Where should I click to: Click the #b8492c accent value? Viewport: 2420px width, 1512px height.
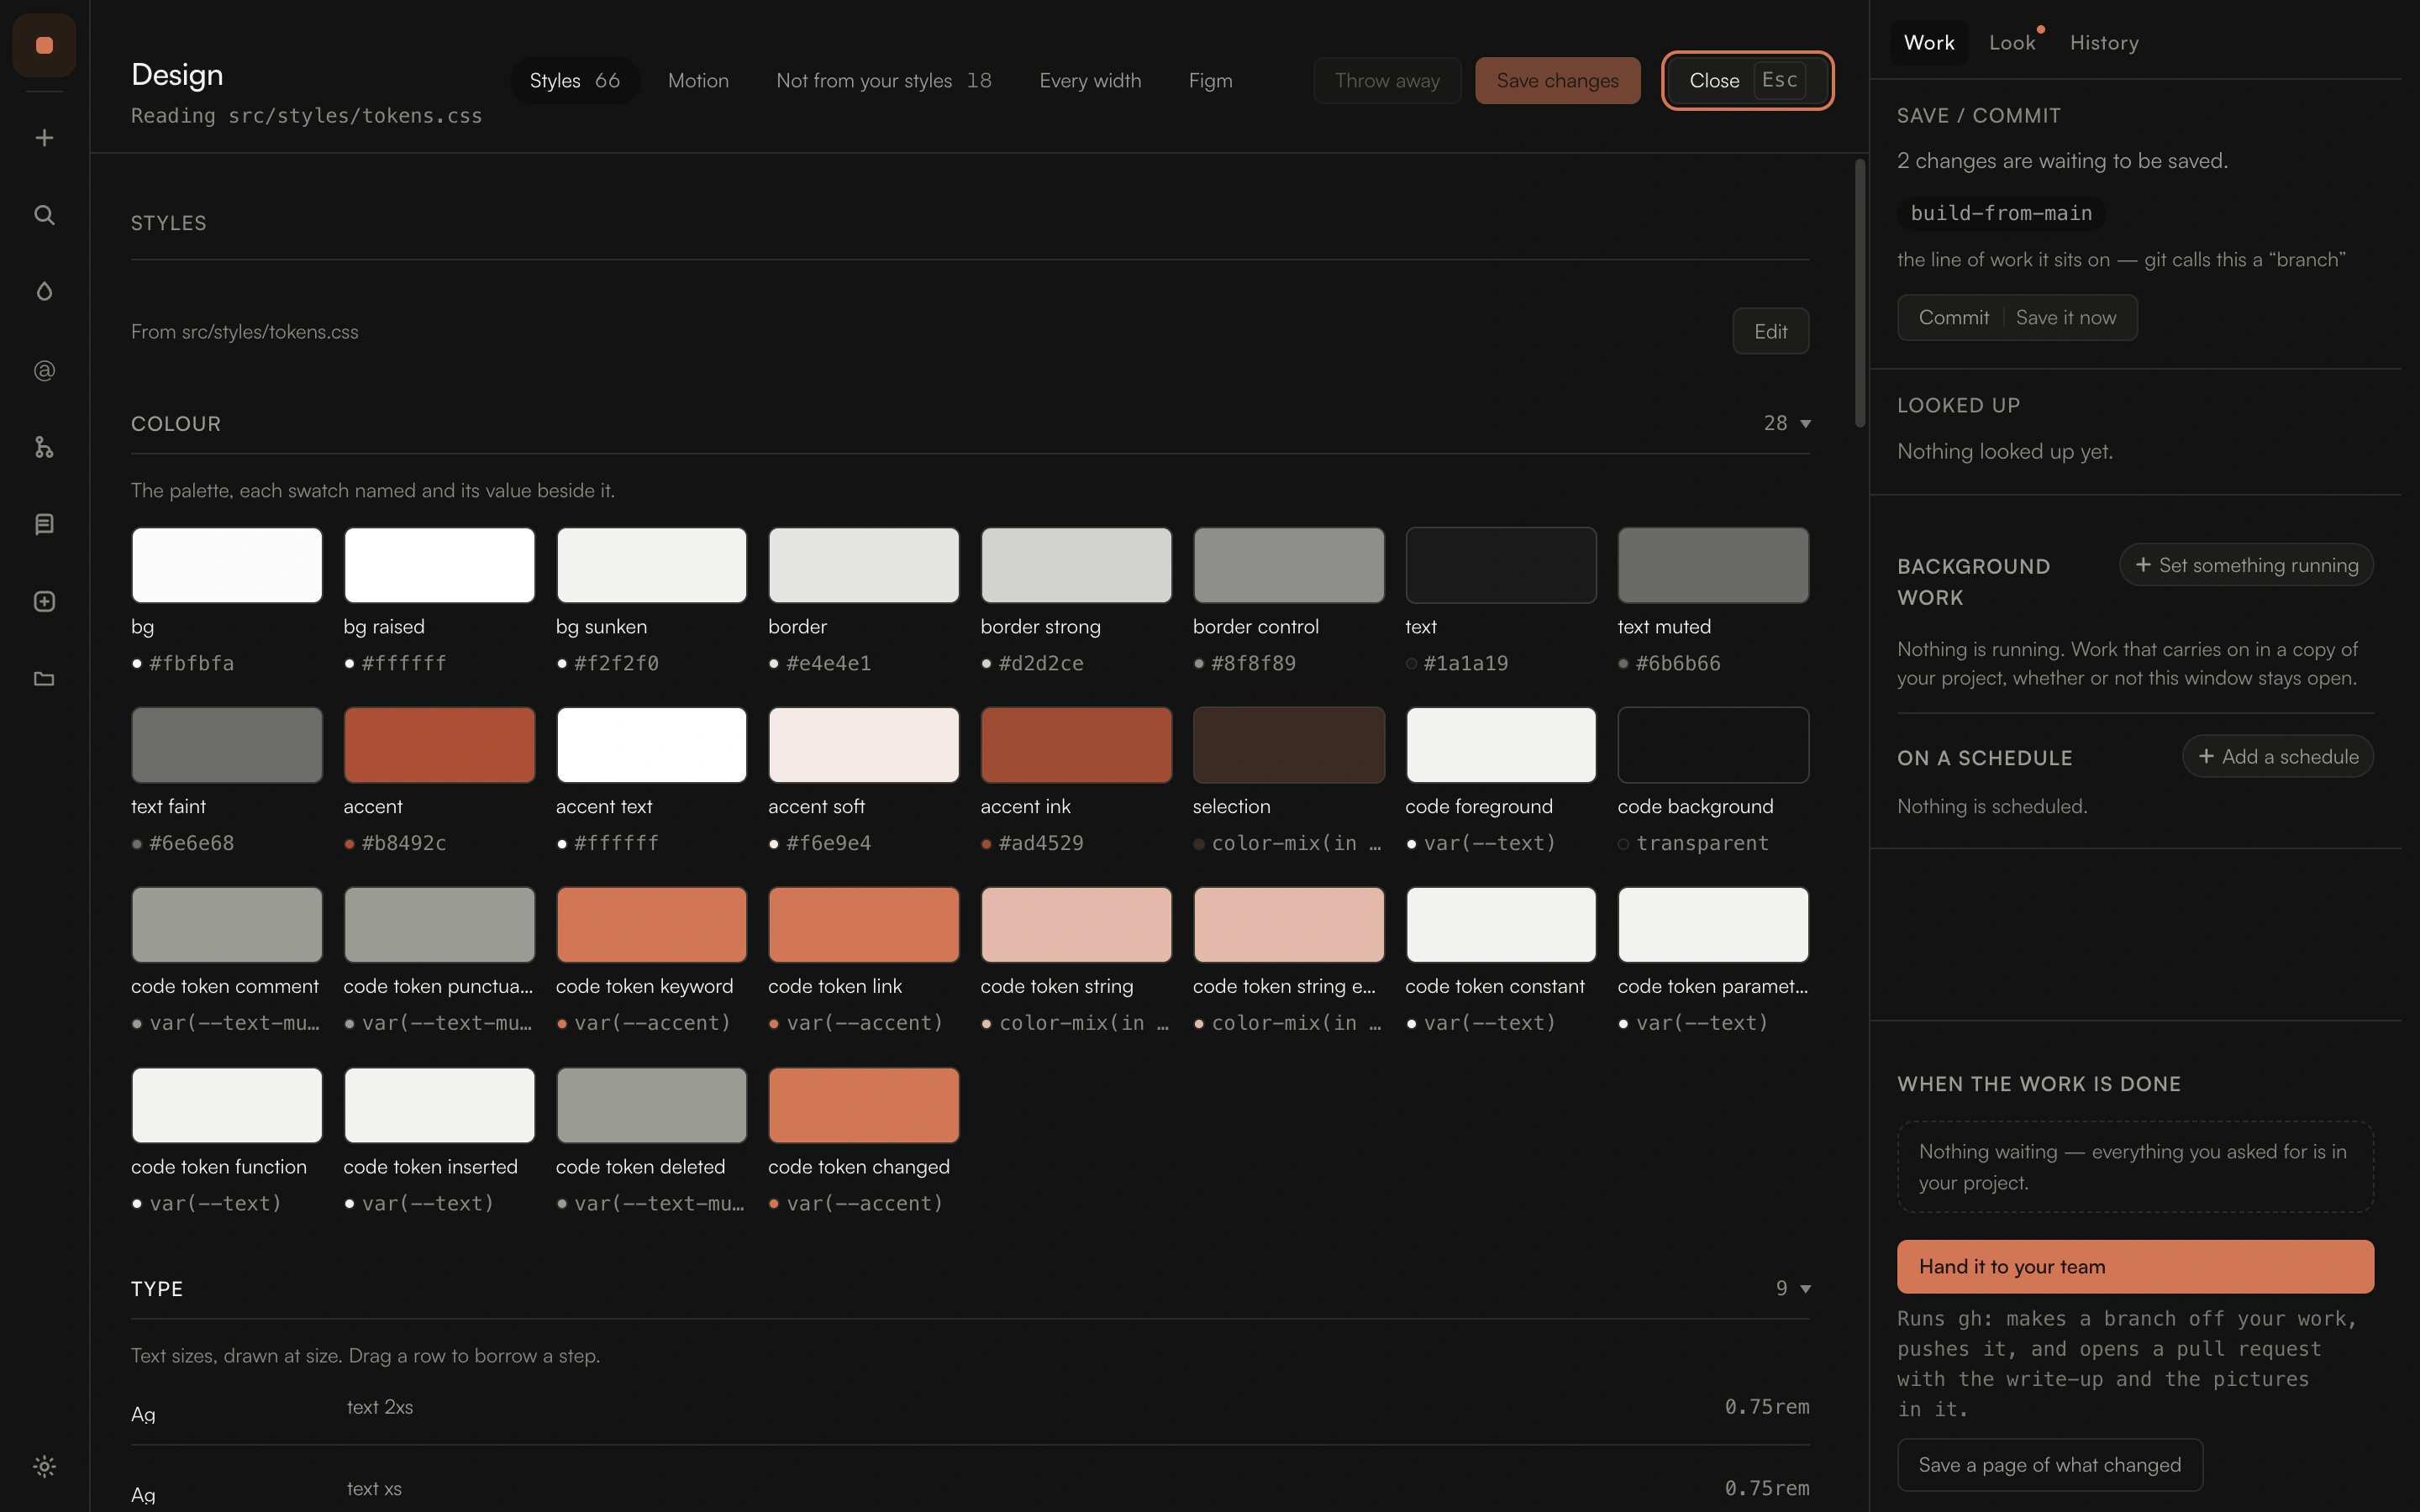pyautogui.click(x=404, y=843)
